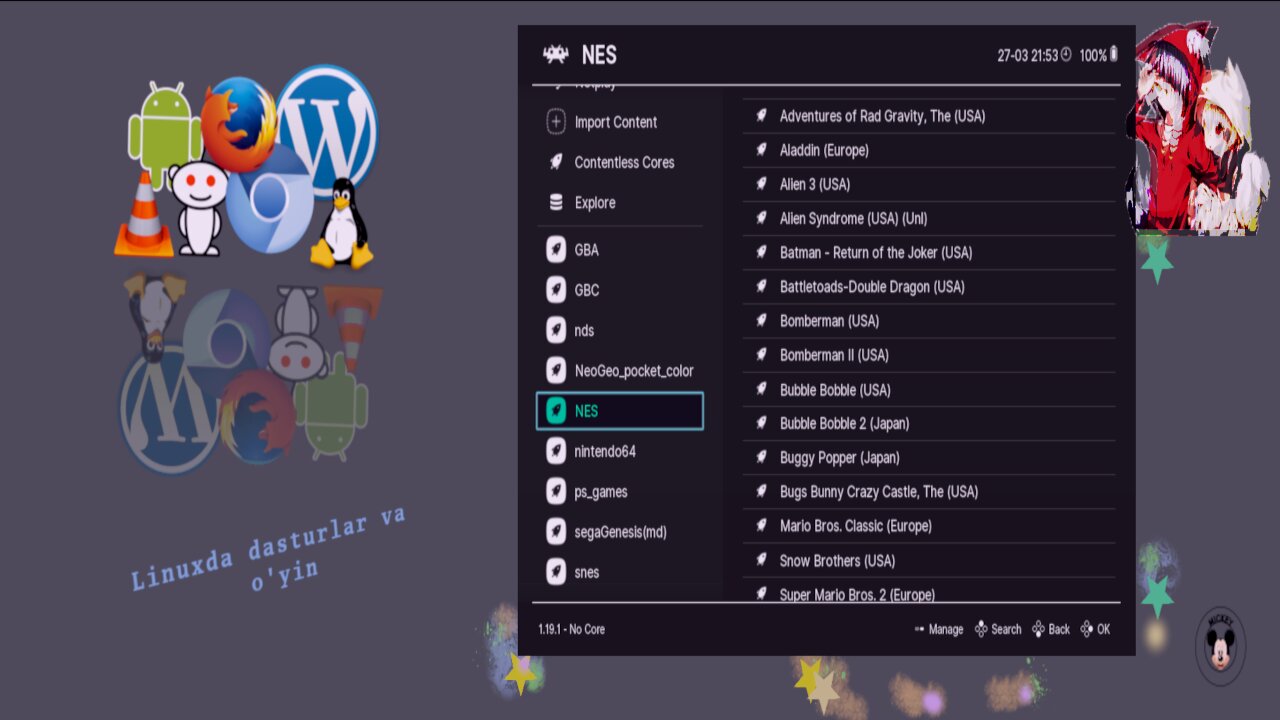Screen dimensions: 1280x720
Task: Click rocket icon beside Snow Brothers (USA)
Action: [761, 560]
